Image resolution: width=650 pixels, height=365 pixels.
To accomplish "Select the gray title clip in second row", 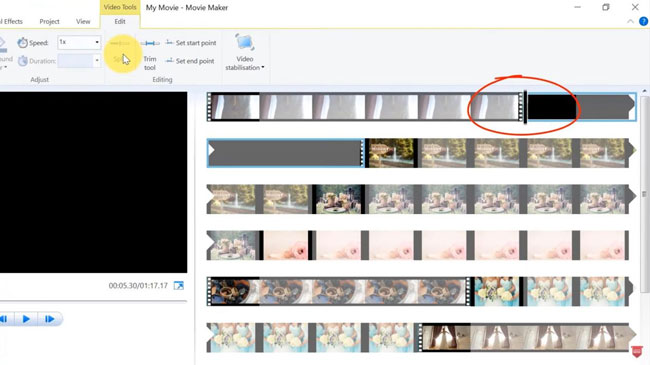I will tap(285, 153).
